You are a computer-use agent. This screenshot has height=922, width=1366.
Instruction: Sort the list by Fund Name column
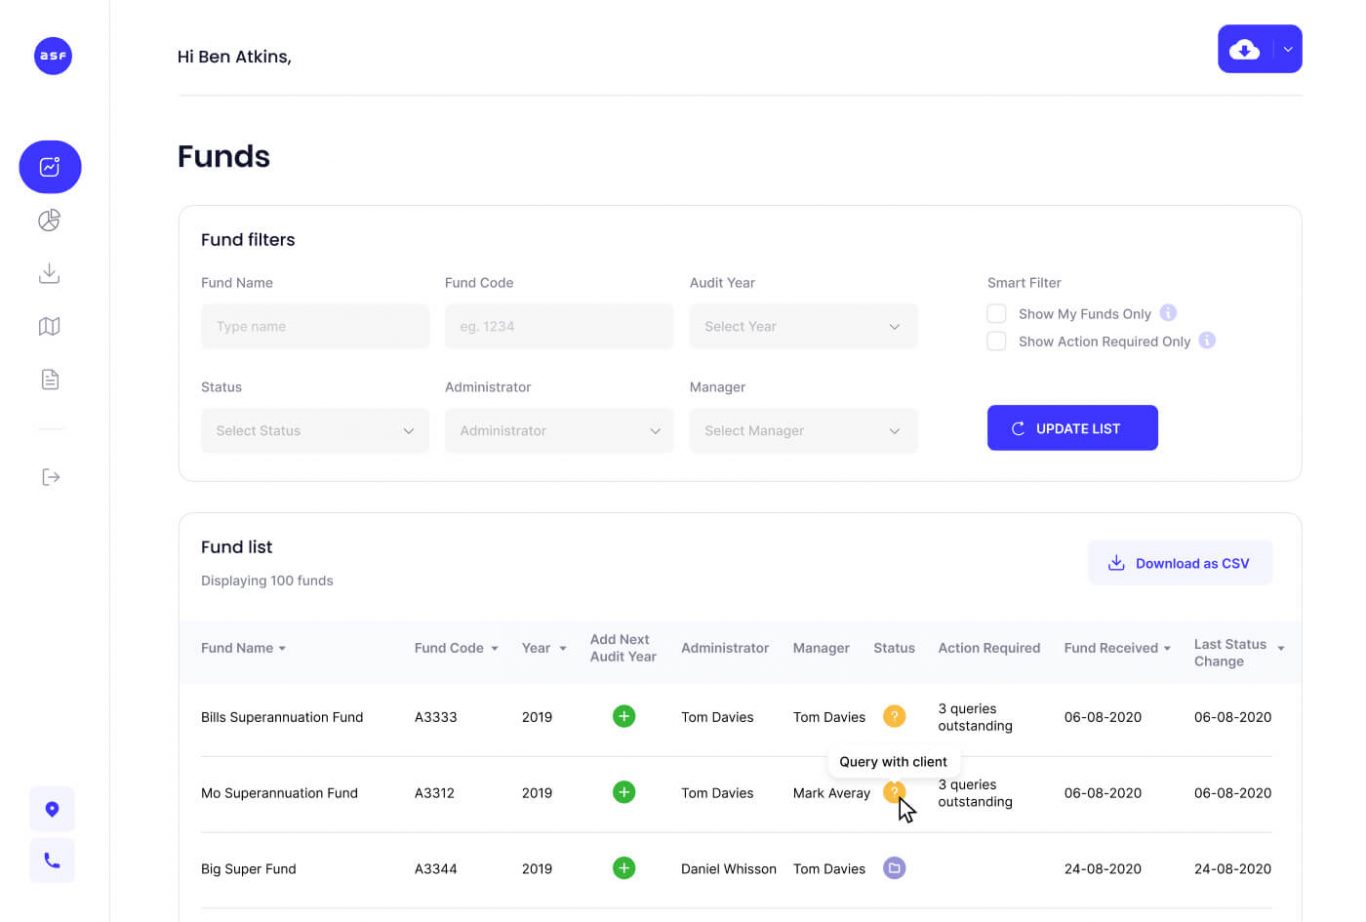pos(243,648)
